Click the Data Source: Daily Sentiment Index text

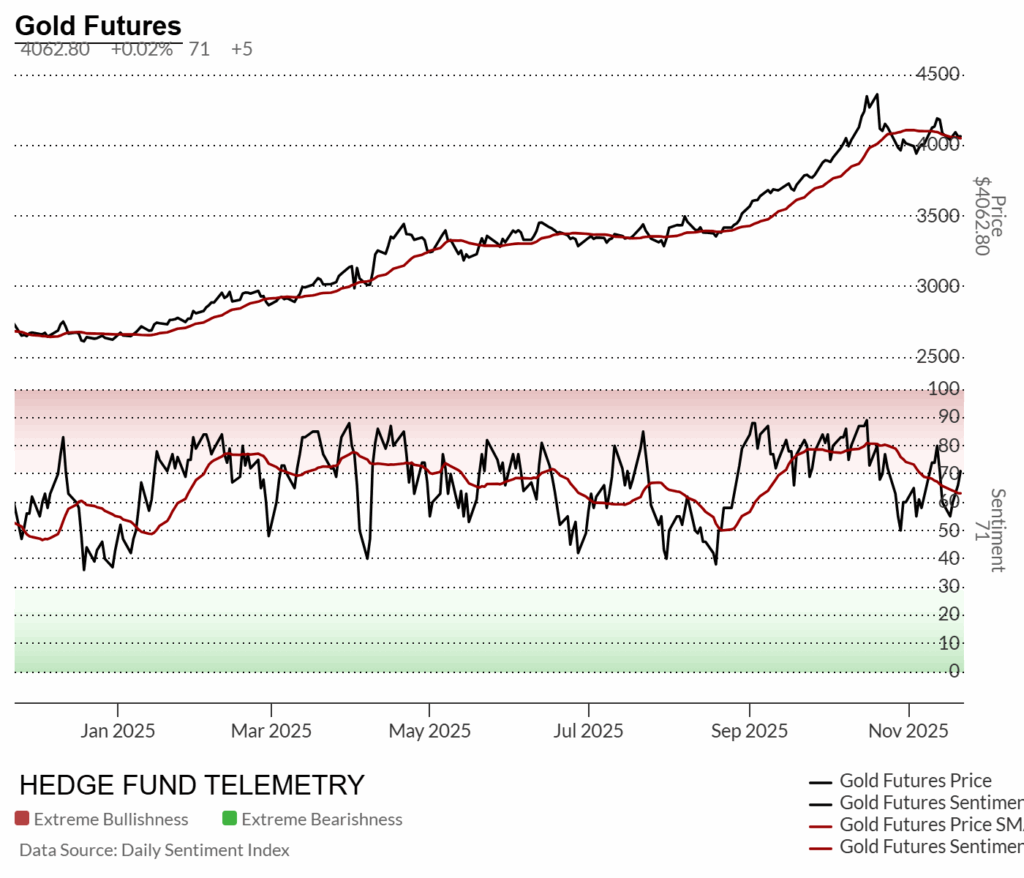point(154,850)
